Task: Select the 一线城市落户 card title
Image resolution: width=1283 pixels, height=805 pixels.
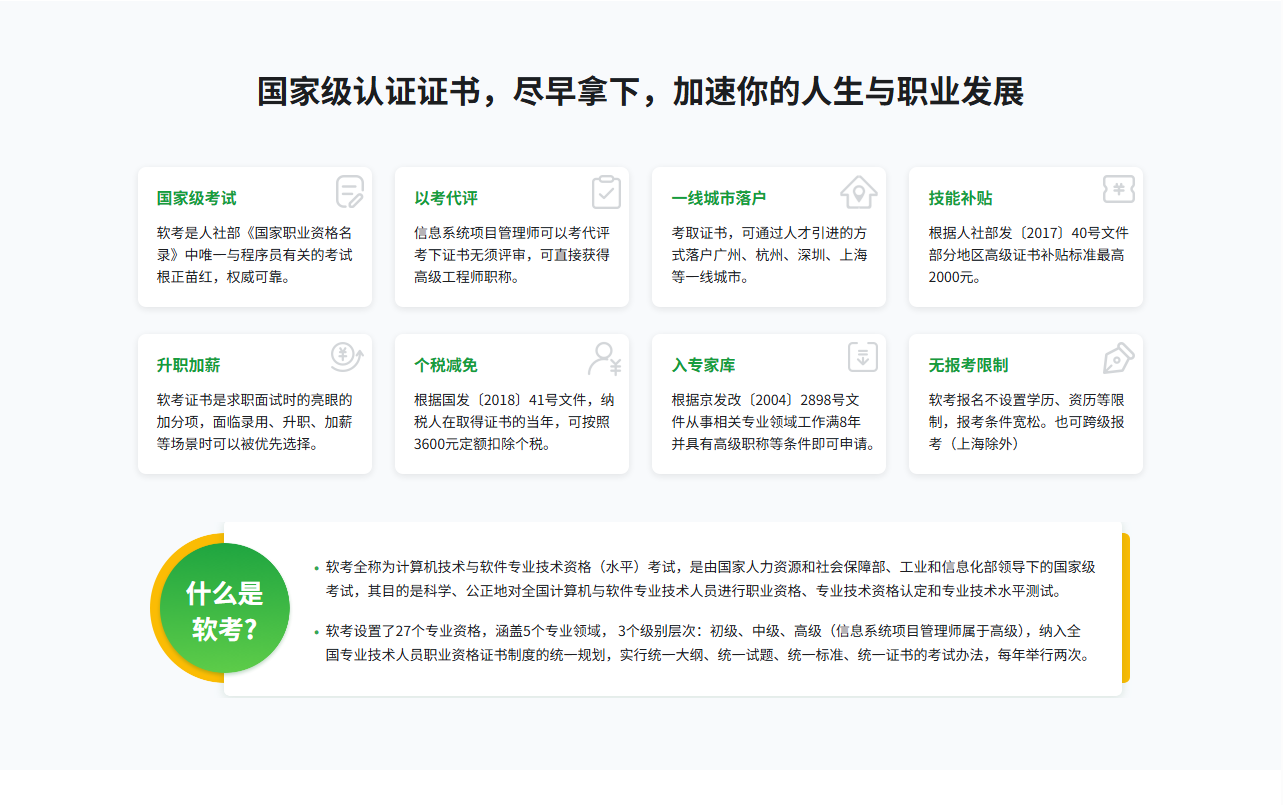Action: (x=719, y=198)
